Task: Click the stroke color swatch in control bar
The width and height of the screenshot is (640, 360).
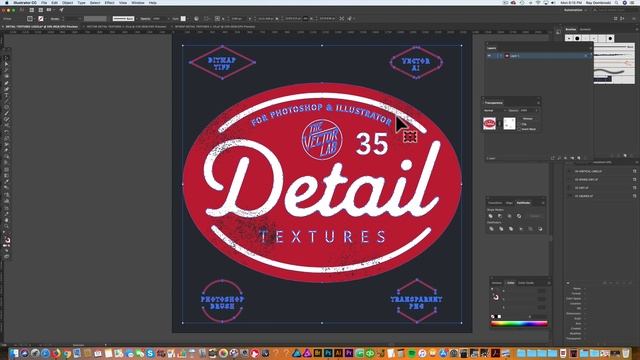Action: (41, 18)
